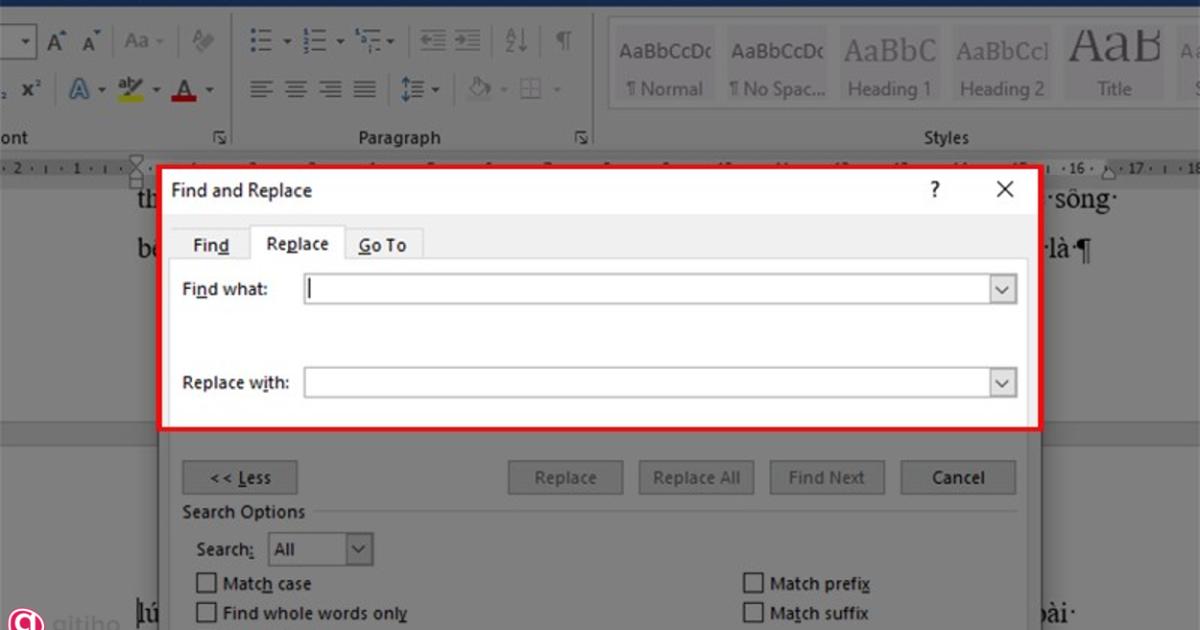Click the Increase Font Size icon
The image size is (1200, 630).
[x=57, y=41]
